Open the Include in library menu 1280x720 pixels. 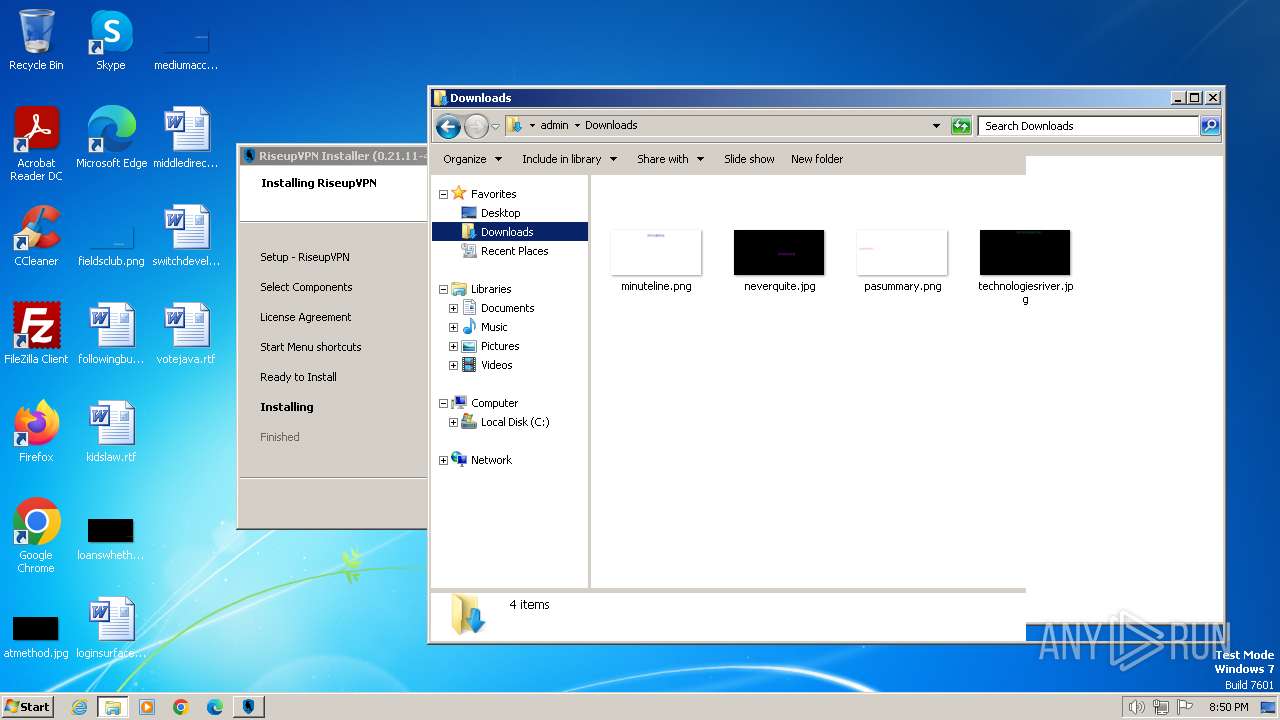click(569, 159)
